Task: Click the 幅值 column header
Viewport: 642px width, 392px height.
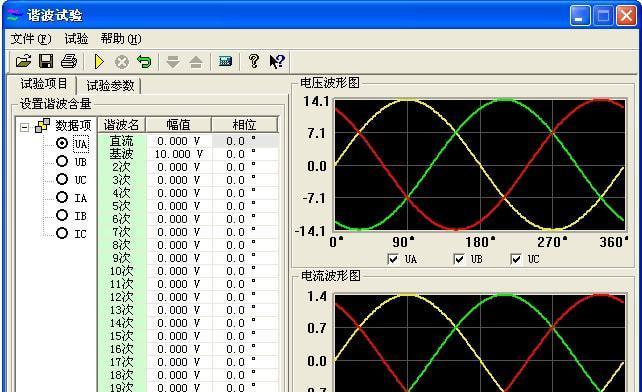Action: click(x=179, y=125)
